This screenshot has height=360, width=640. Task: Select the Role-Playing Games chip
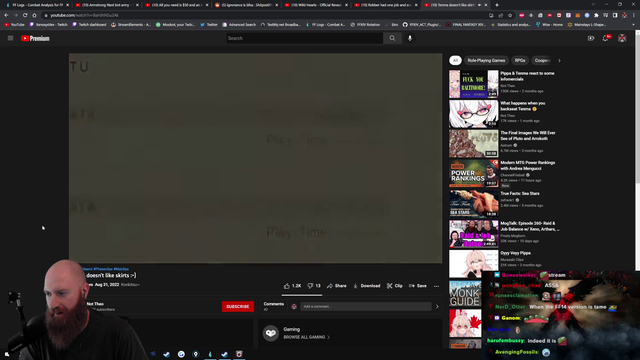point(486,60)
